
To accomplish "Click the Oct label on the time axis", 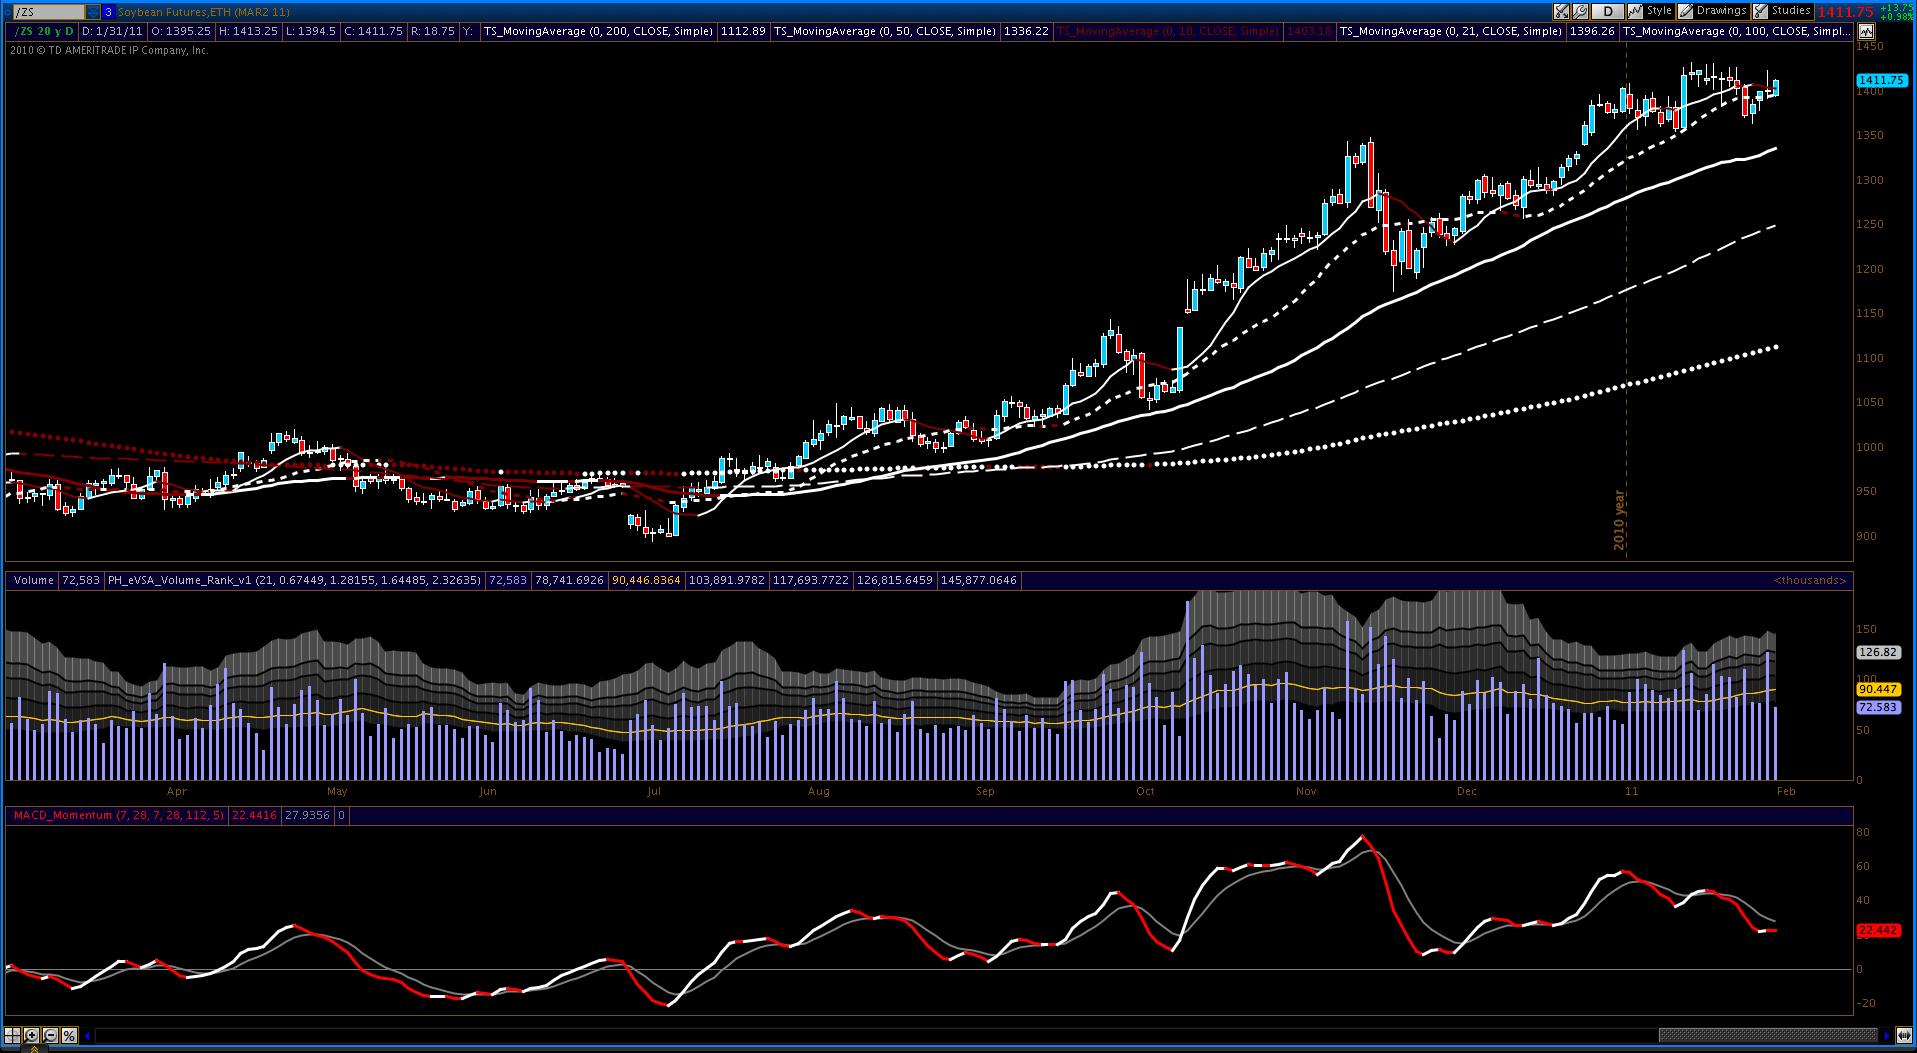I will coord(1145,791).
